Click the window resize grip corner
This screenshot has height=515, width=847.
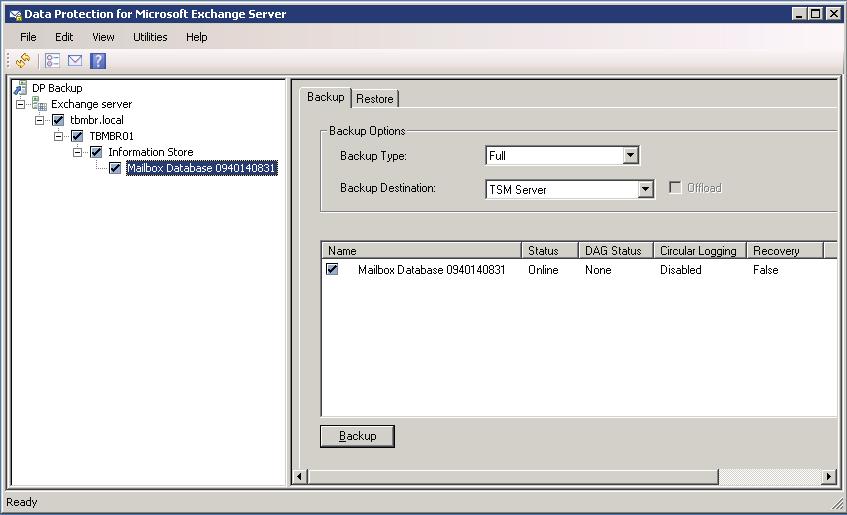pos(837,504)
